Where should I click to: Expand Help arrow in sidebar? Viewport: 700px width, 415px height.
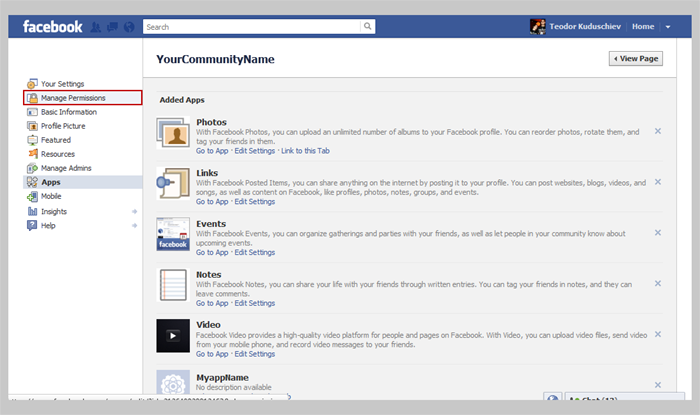(x=134, y=226)
